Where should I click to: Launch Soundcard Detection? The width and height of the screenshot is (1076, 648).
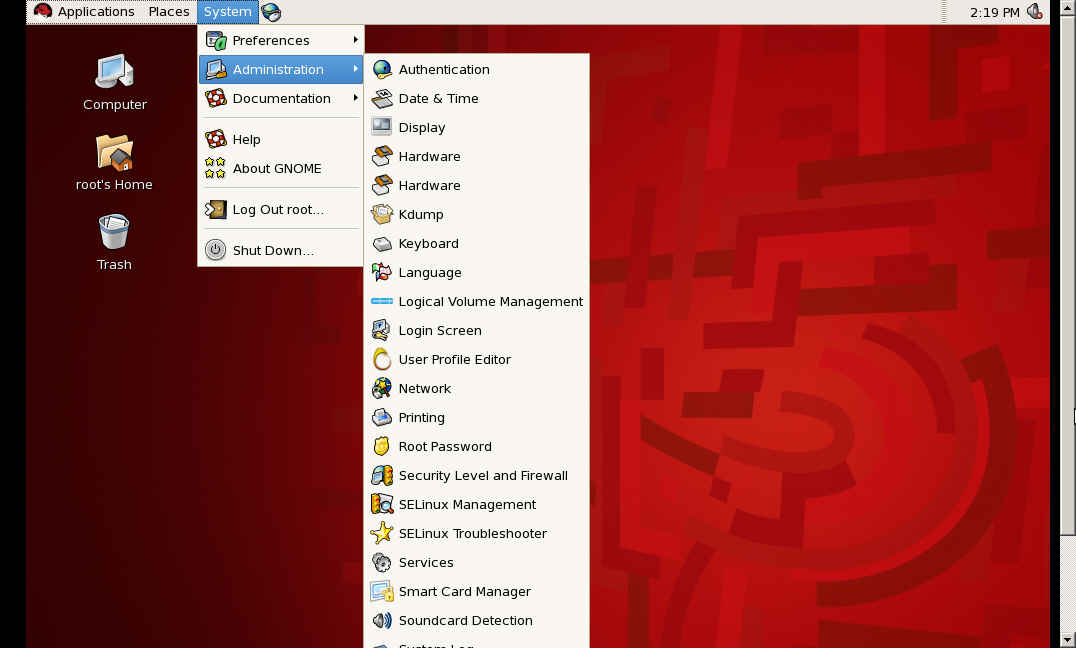pos(476,621)
